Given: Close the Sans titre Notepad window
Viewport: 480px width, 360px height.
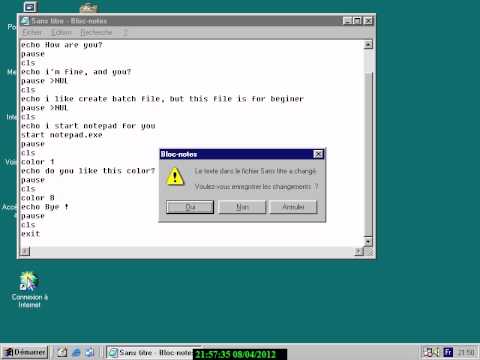Looking at the screenshot, I should (x=368, y=21).
